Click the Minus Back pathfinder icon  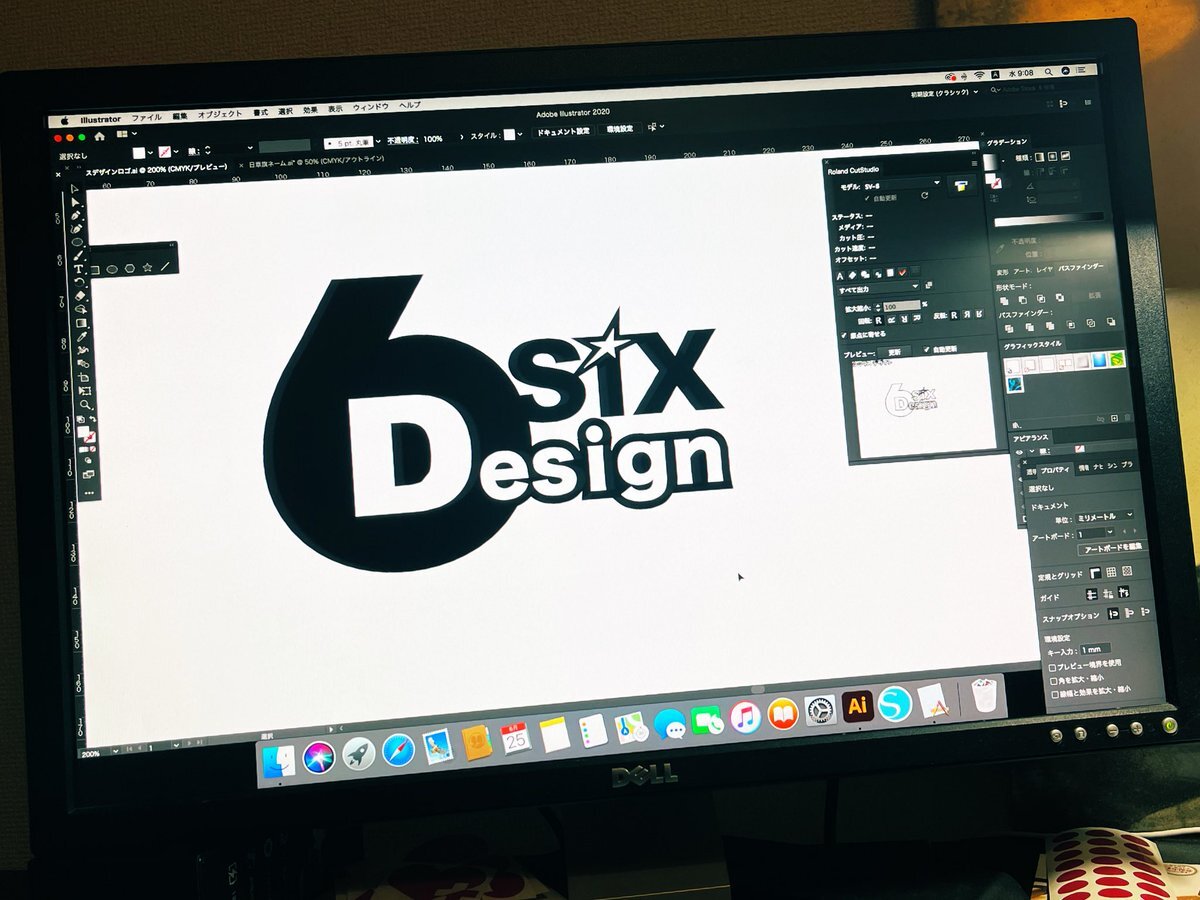pyautogui.click(x=1110, y=321)
